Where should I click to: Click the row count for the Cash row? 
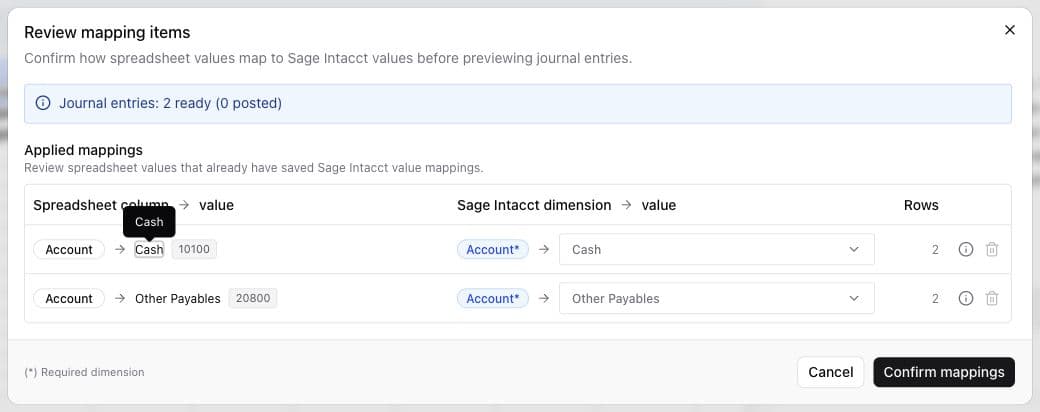[935, 249]
